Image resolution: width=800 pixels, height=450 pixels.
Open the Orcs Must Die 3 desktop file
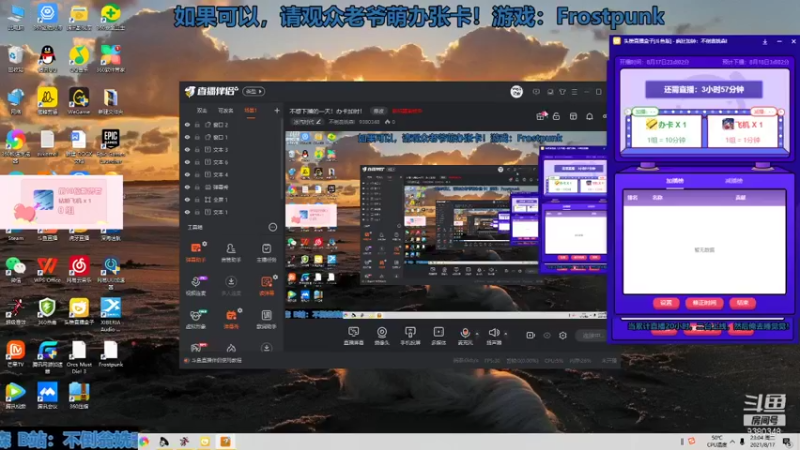(x=79, y=357)
